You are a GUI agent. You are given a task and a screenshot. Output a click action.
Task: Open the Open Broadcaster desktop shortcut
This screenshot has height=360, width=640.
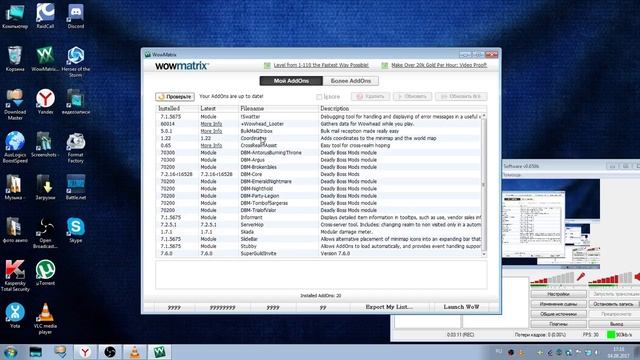pyautogui.click(x=45, y=233)
